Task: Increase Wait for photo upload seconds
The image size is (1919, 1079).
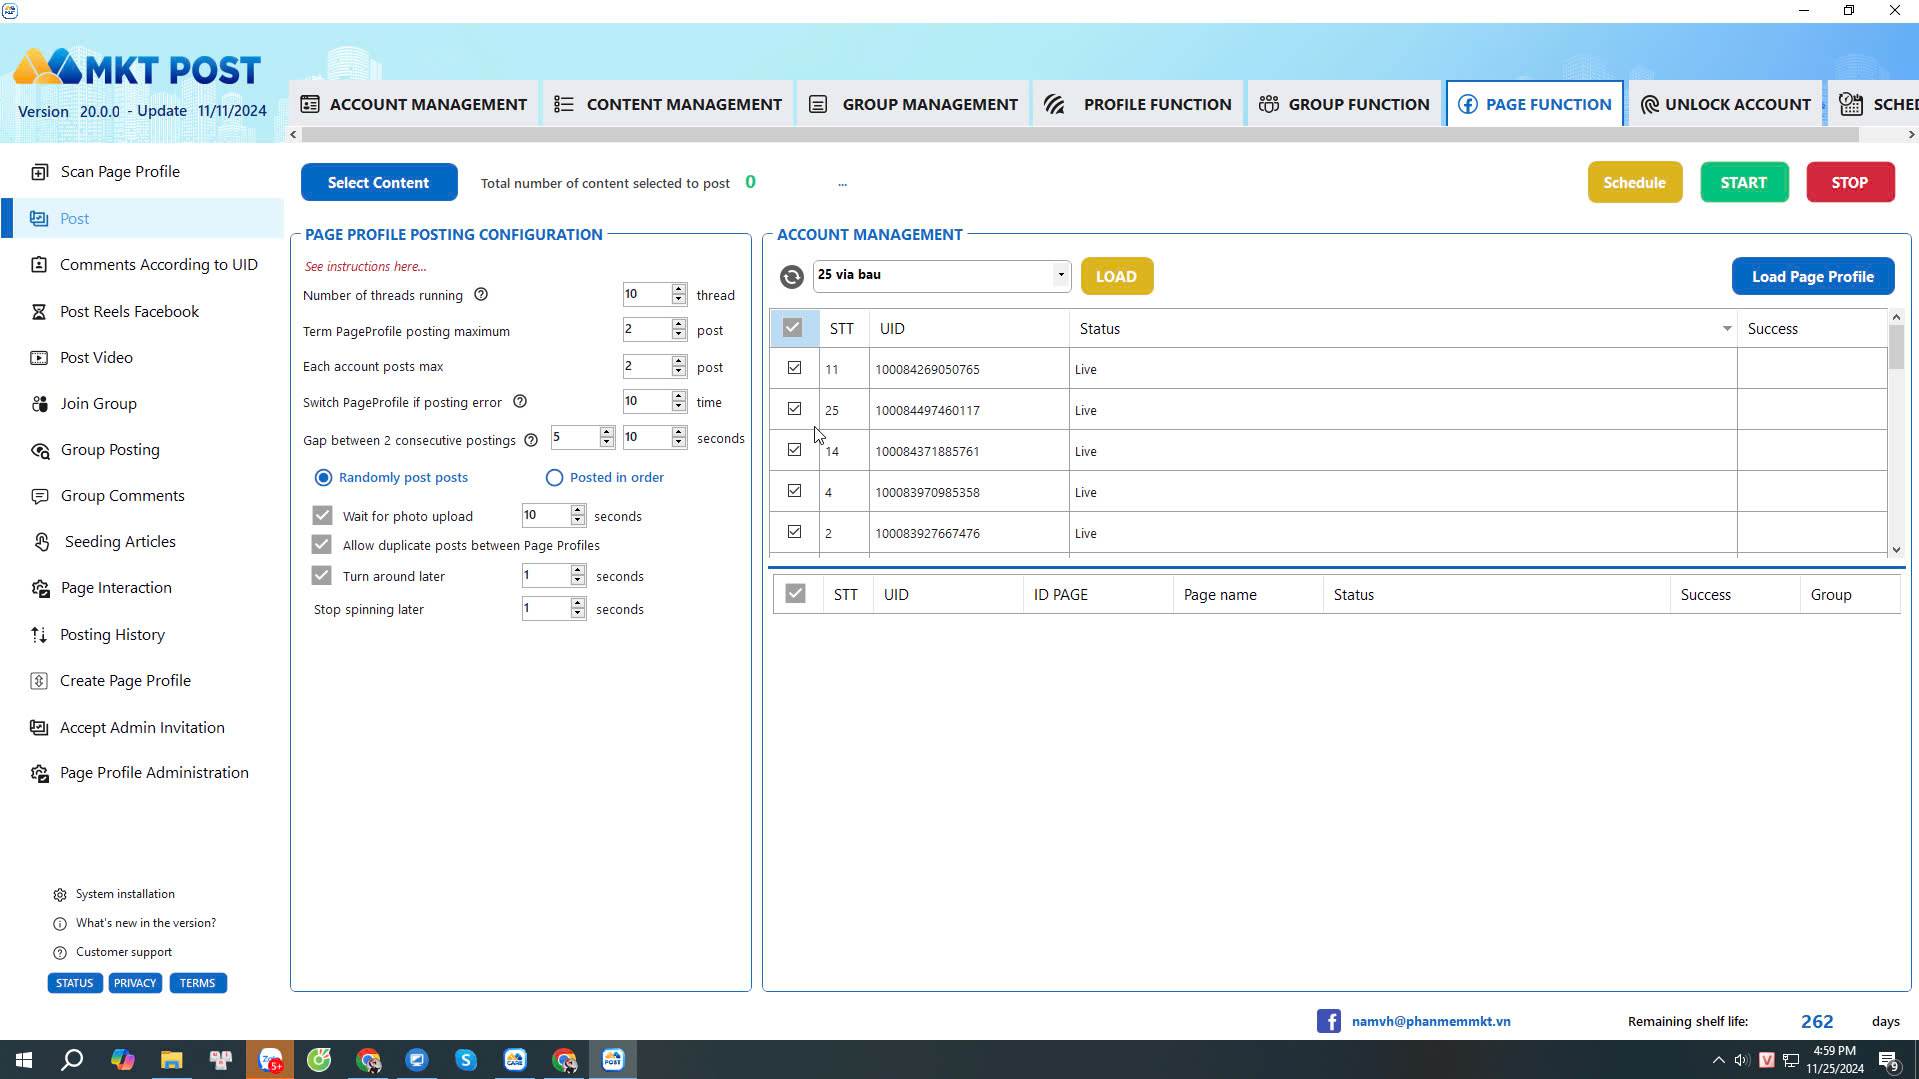Action: (578, 510)
